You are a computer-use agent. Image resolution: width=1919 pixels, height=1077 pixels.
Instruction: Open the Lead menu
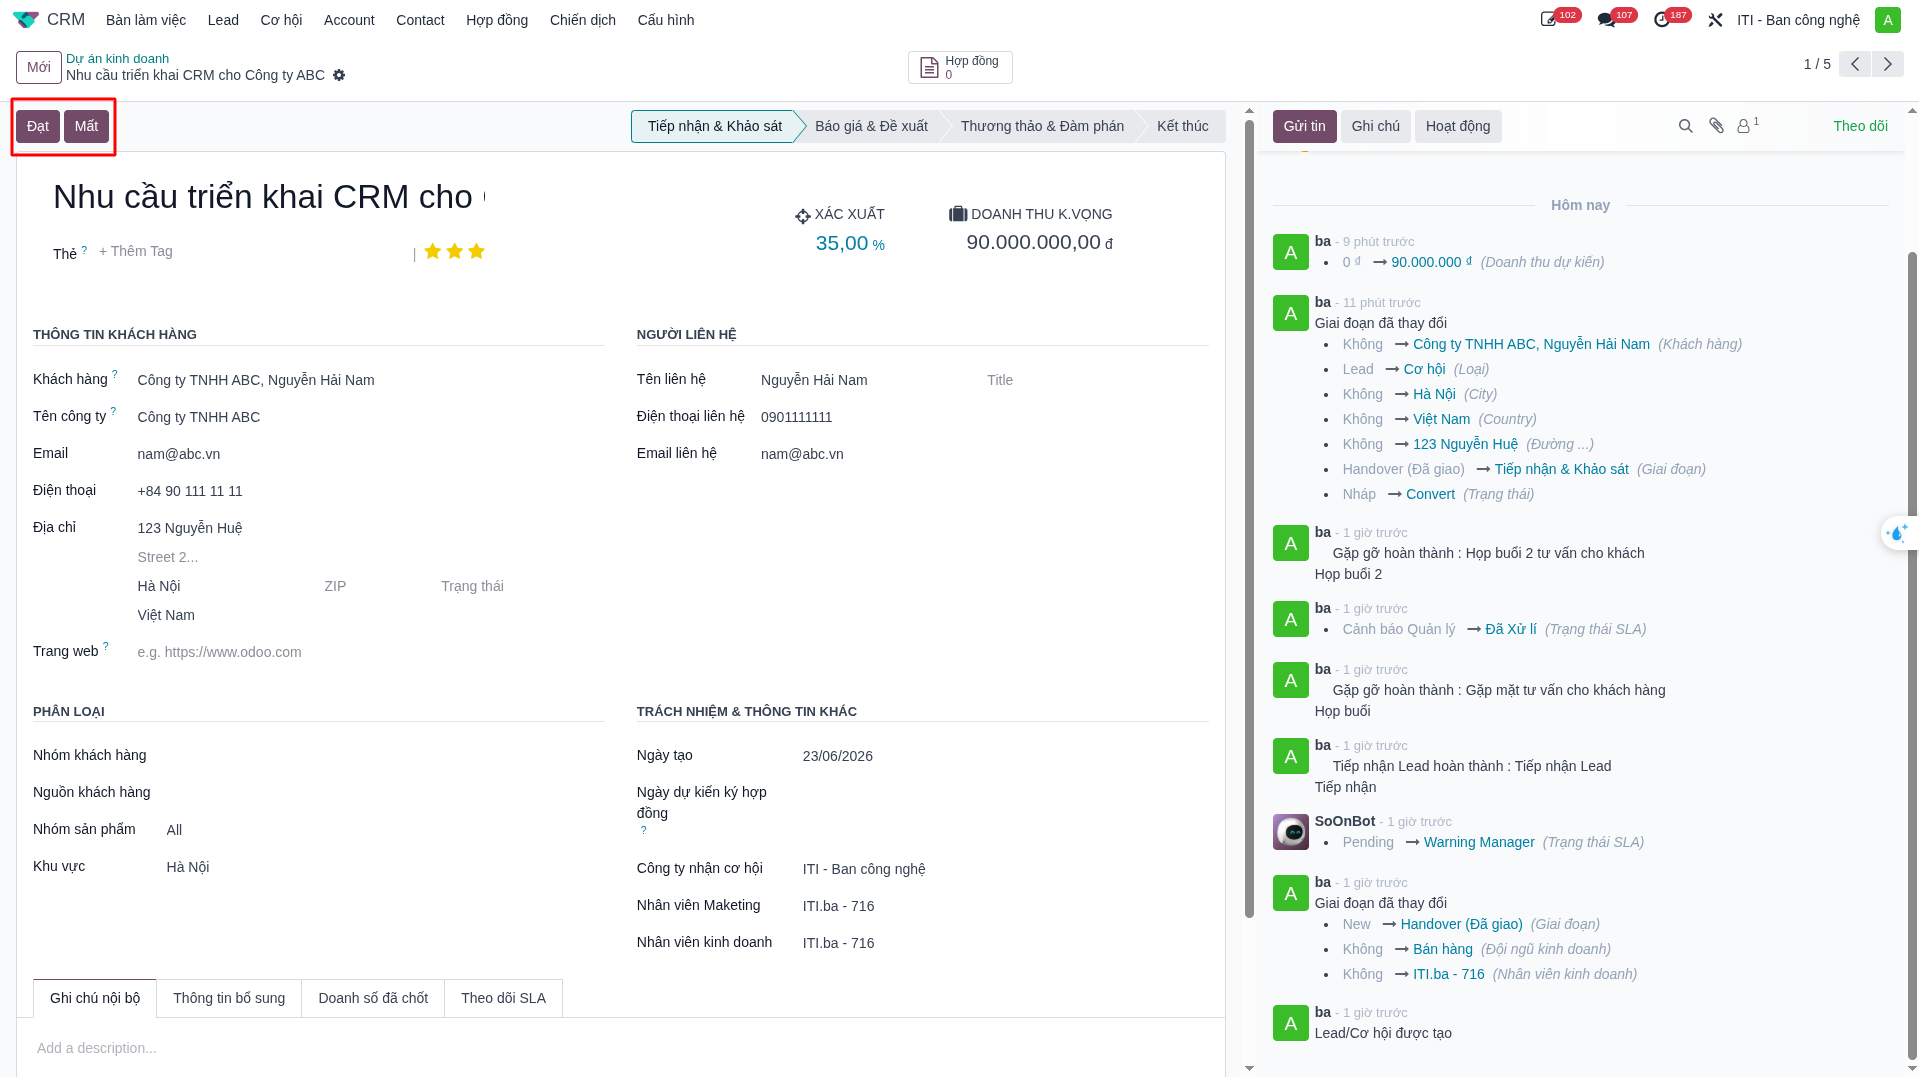pos(223,20)
